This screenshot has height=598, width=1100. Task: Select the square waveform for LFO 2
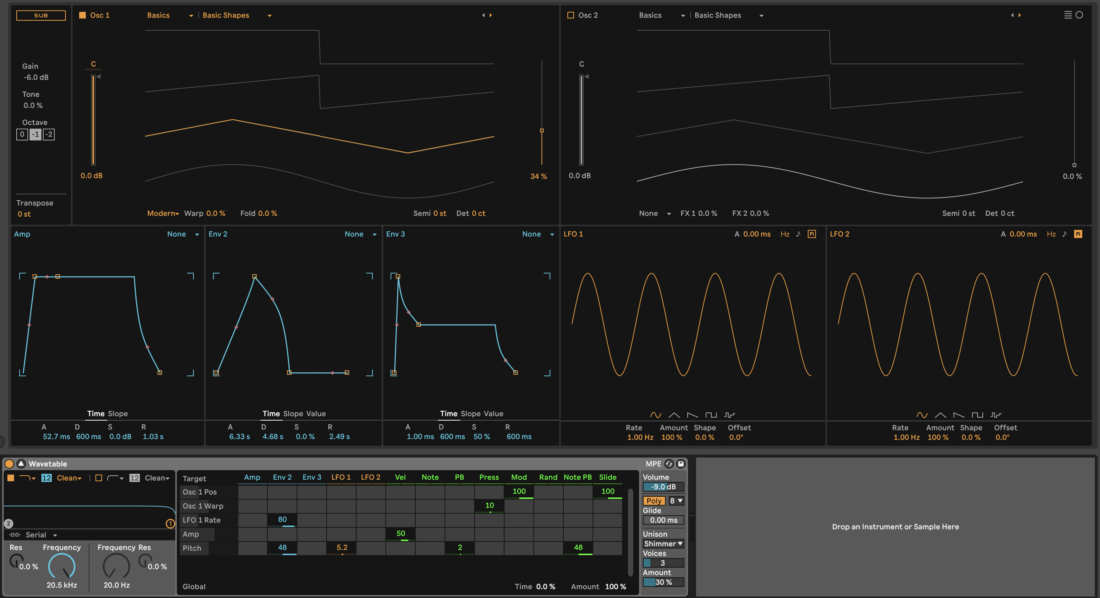(977, 415)
